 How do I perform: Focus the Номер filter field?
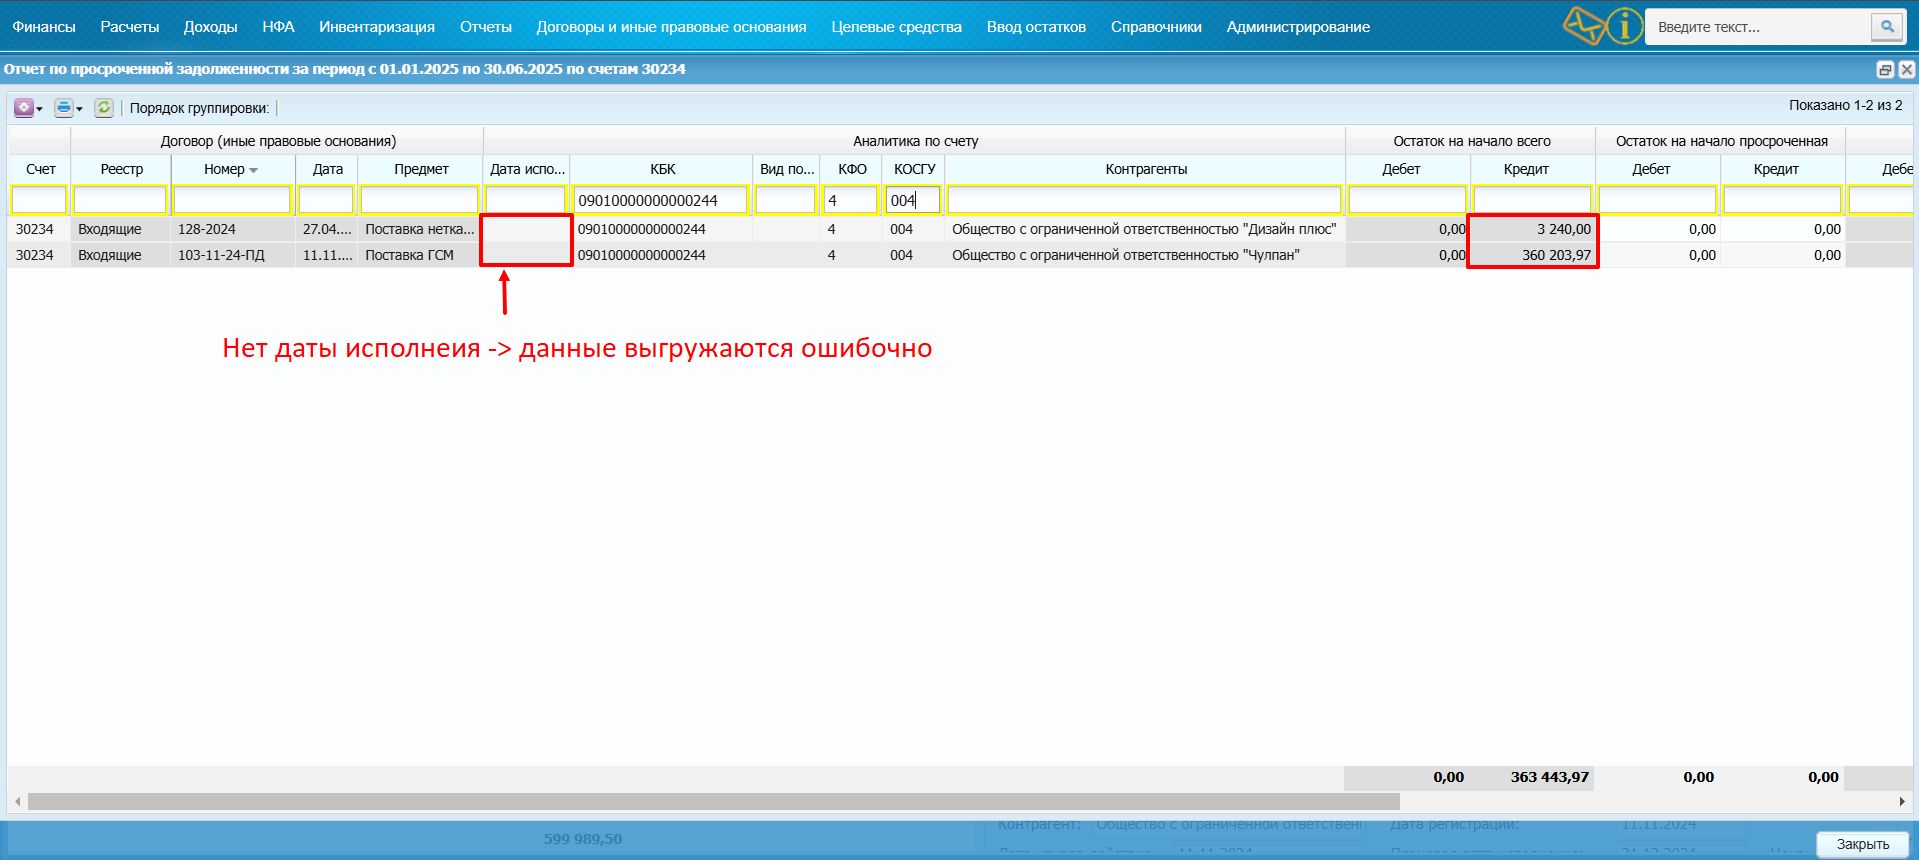pyautogui.click(x=232, y=200)
